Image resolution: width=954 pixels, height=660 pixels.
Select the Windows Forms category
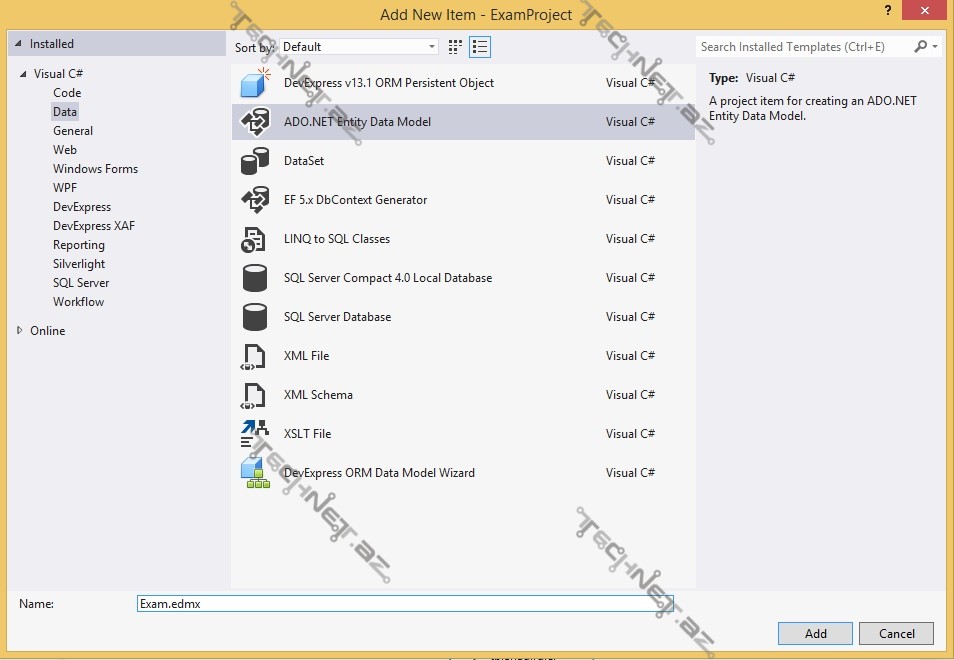tap(95, 169)
